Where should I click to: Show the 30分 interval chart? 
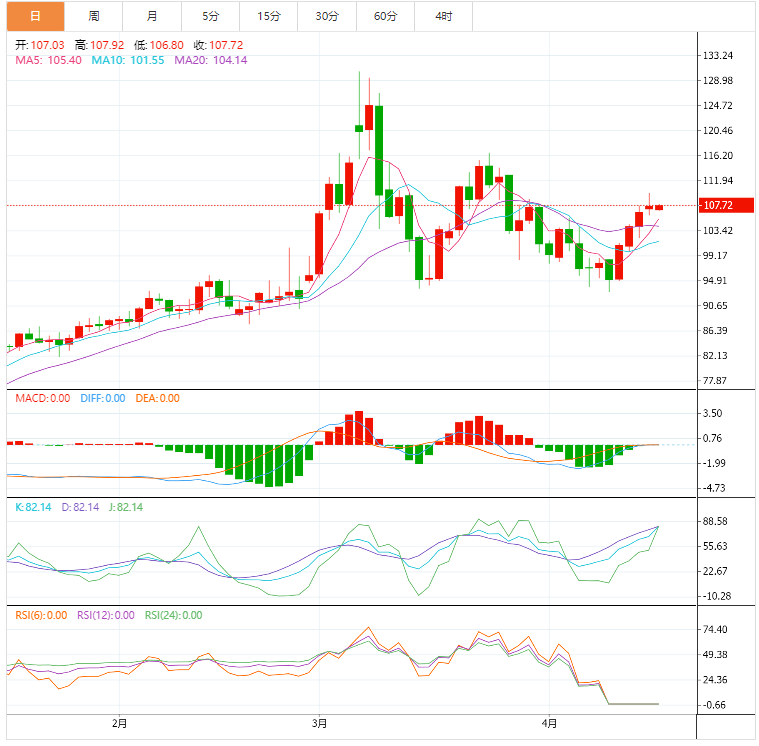pos(326,16)
